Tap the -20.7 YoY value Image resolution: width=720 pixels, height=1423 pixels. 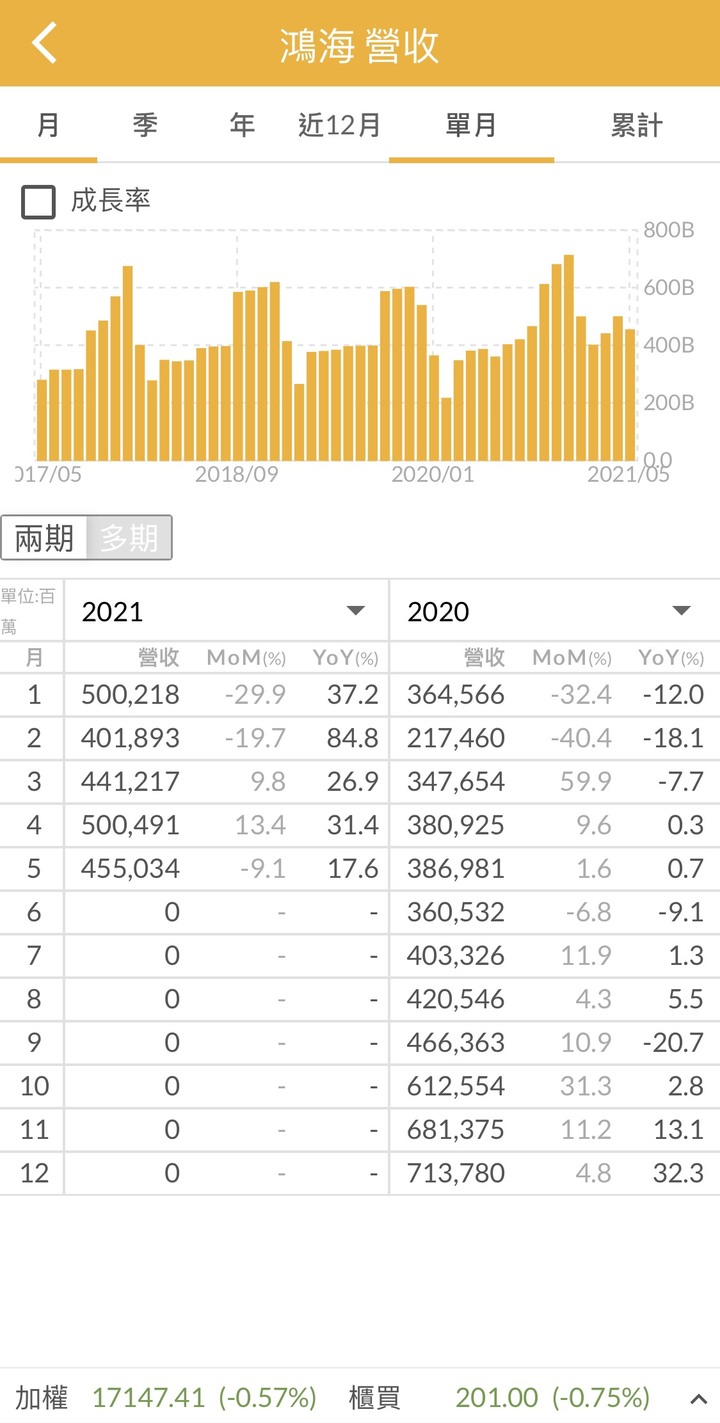point(673,1042)
